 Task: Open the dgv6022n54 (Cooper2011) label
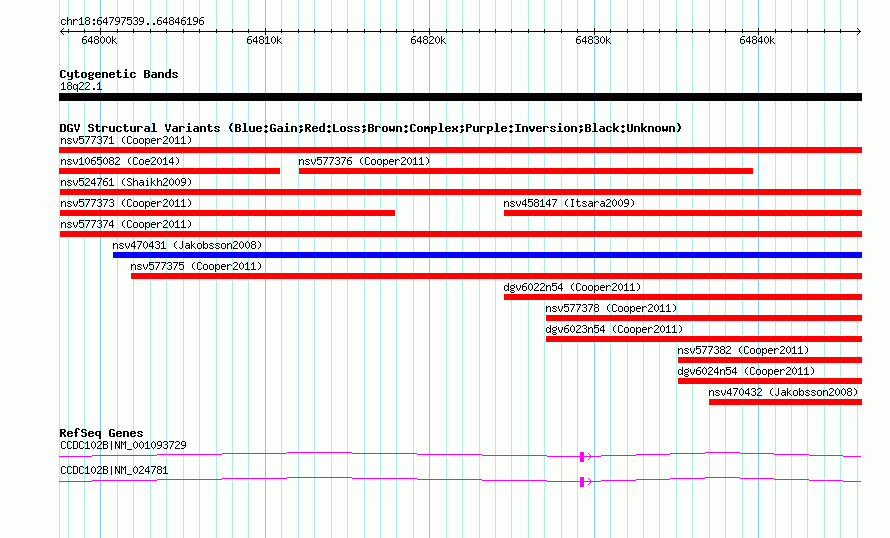[572, 287]
